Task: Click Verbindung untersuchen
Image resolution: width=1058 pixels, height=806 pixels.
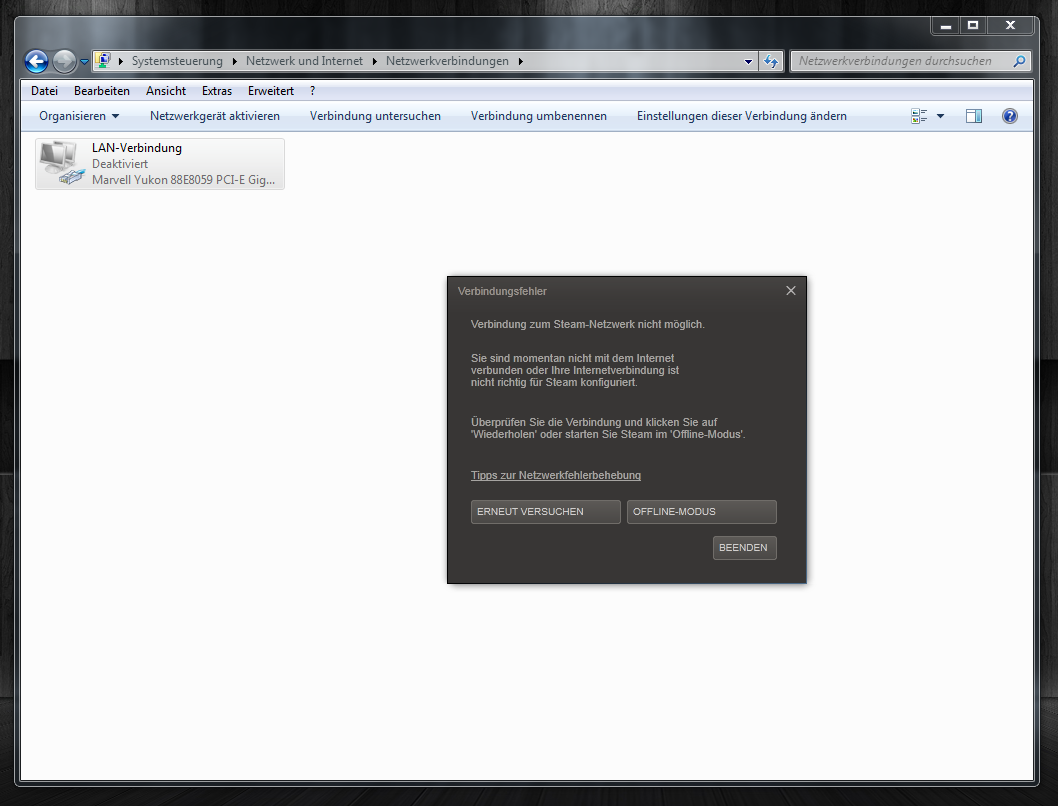Action: coord(375,116)
